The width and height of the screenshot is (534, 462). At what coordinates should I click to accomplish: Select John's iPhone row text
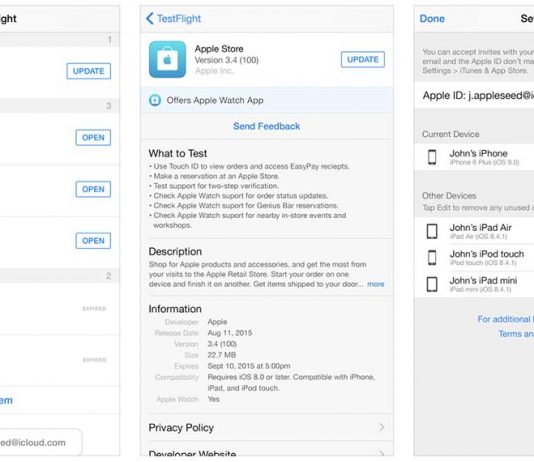point(478,153)
